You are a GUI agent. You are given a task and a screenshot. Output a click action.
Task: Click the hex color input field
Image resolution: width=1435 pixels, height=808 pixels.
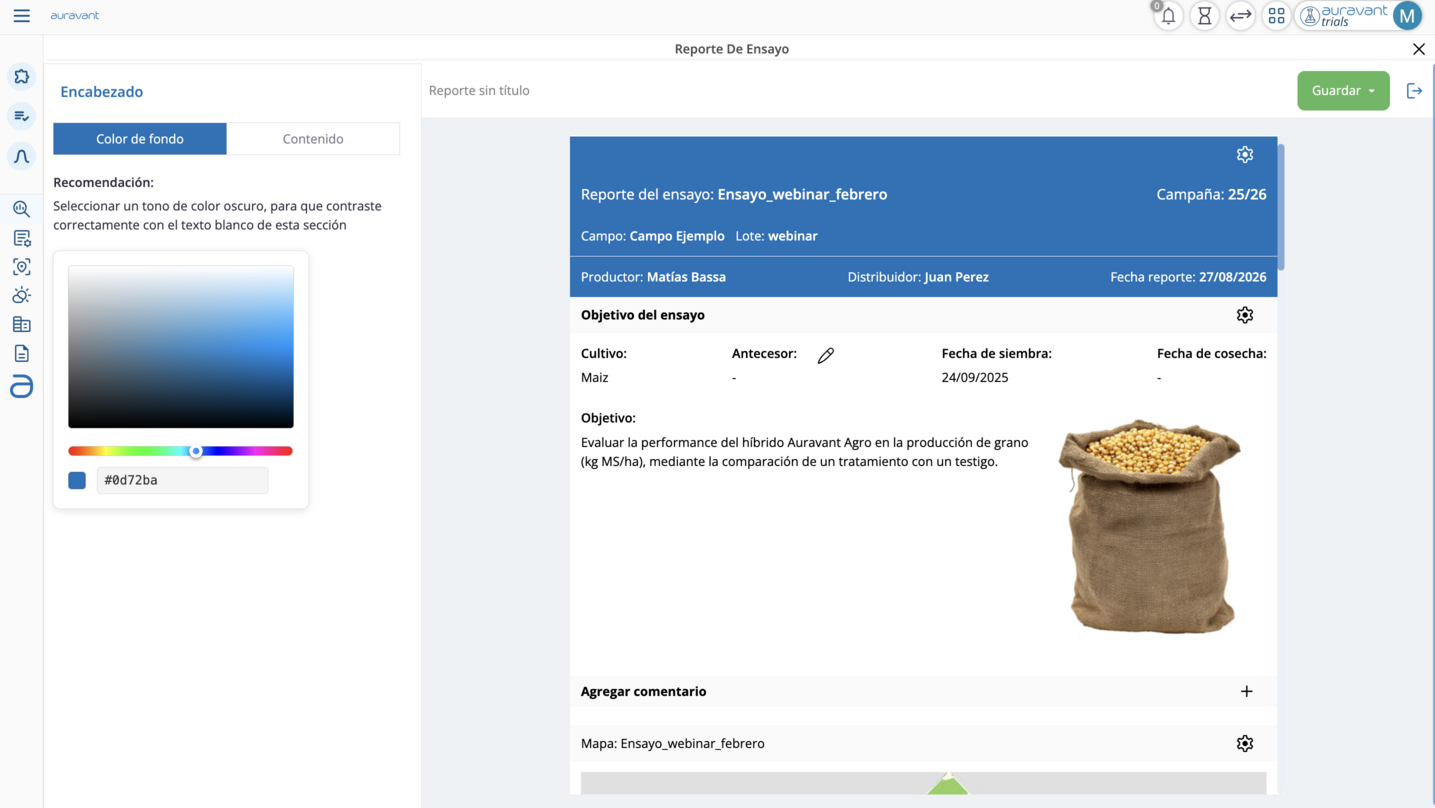tap(182, 480)
